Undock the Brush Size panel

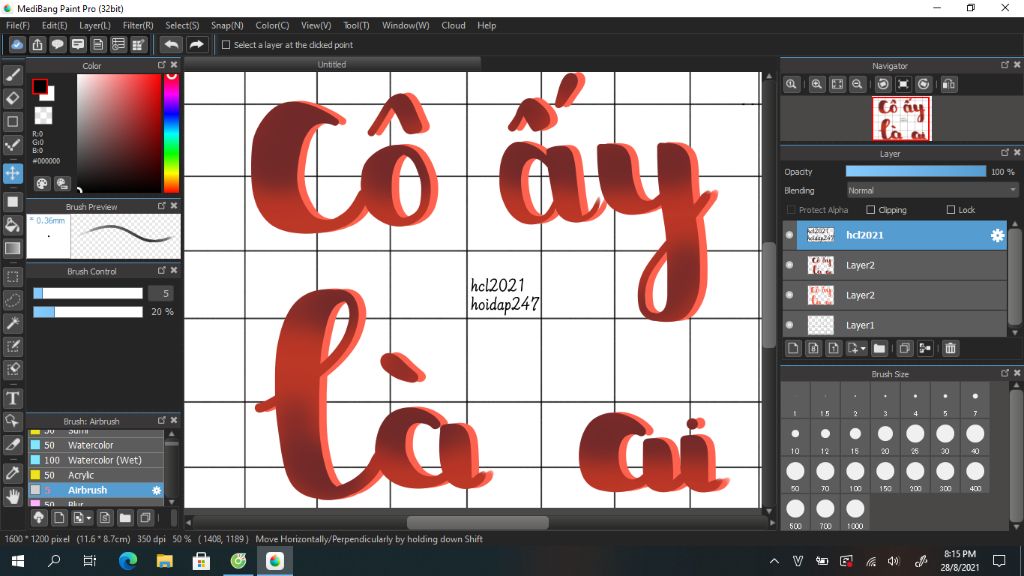tap(1004, 374)
